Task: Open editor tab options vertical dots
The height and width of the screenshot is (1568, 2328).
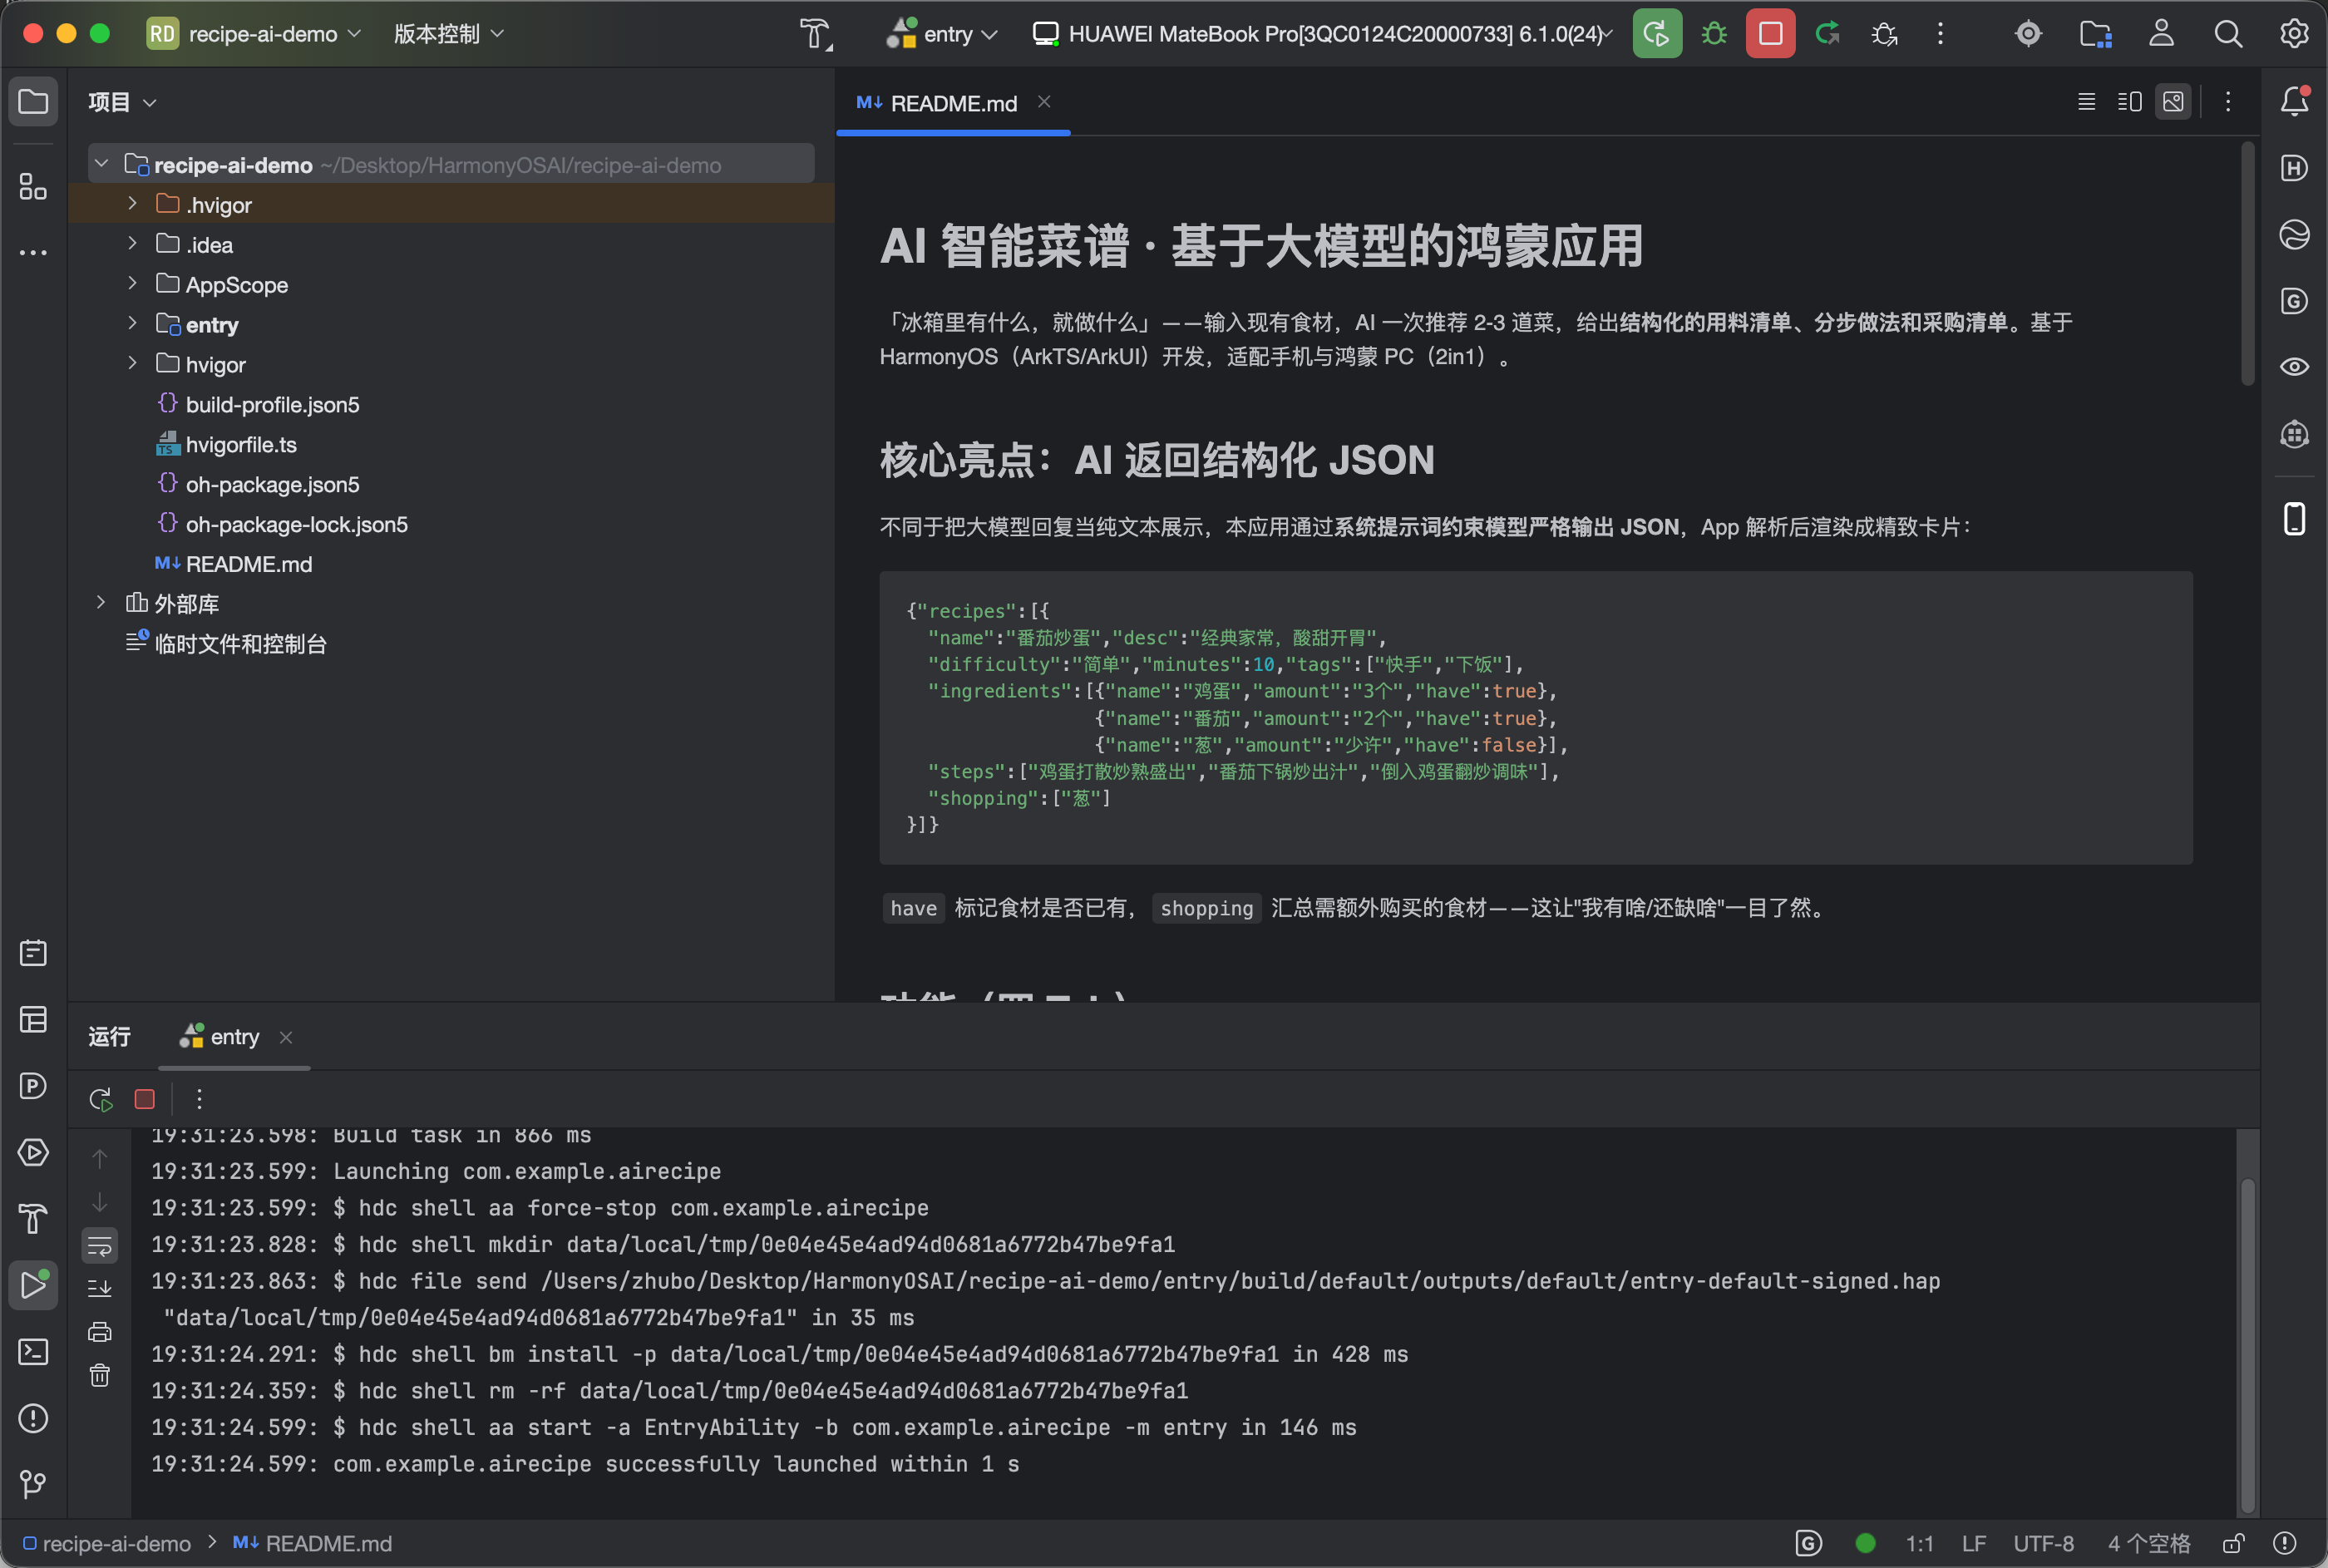Action: pos(2228,101)
